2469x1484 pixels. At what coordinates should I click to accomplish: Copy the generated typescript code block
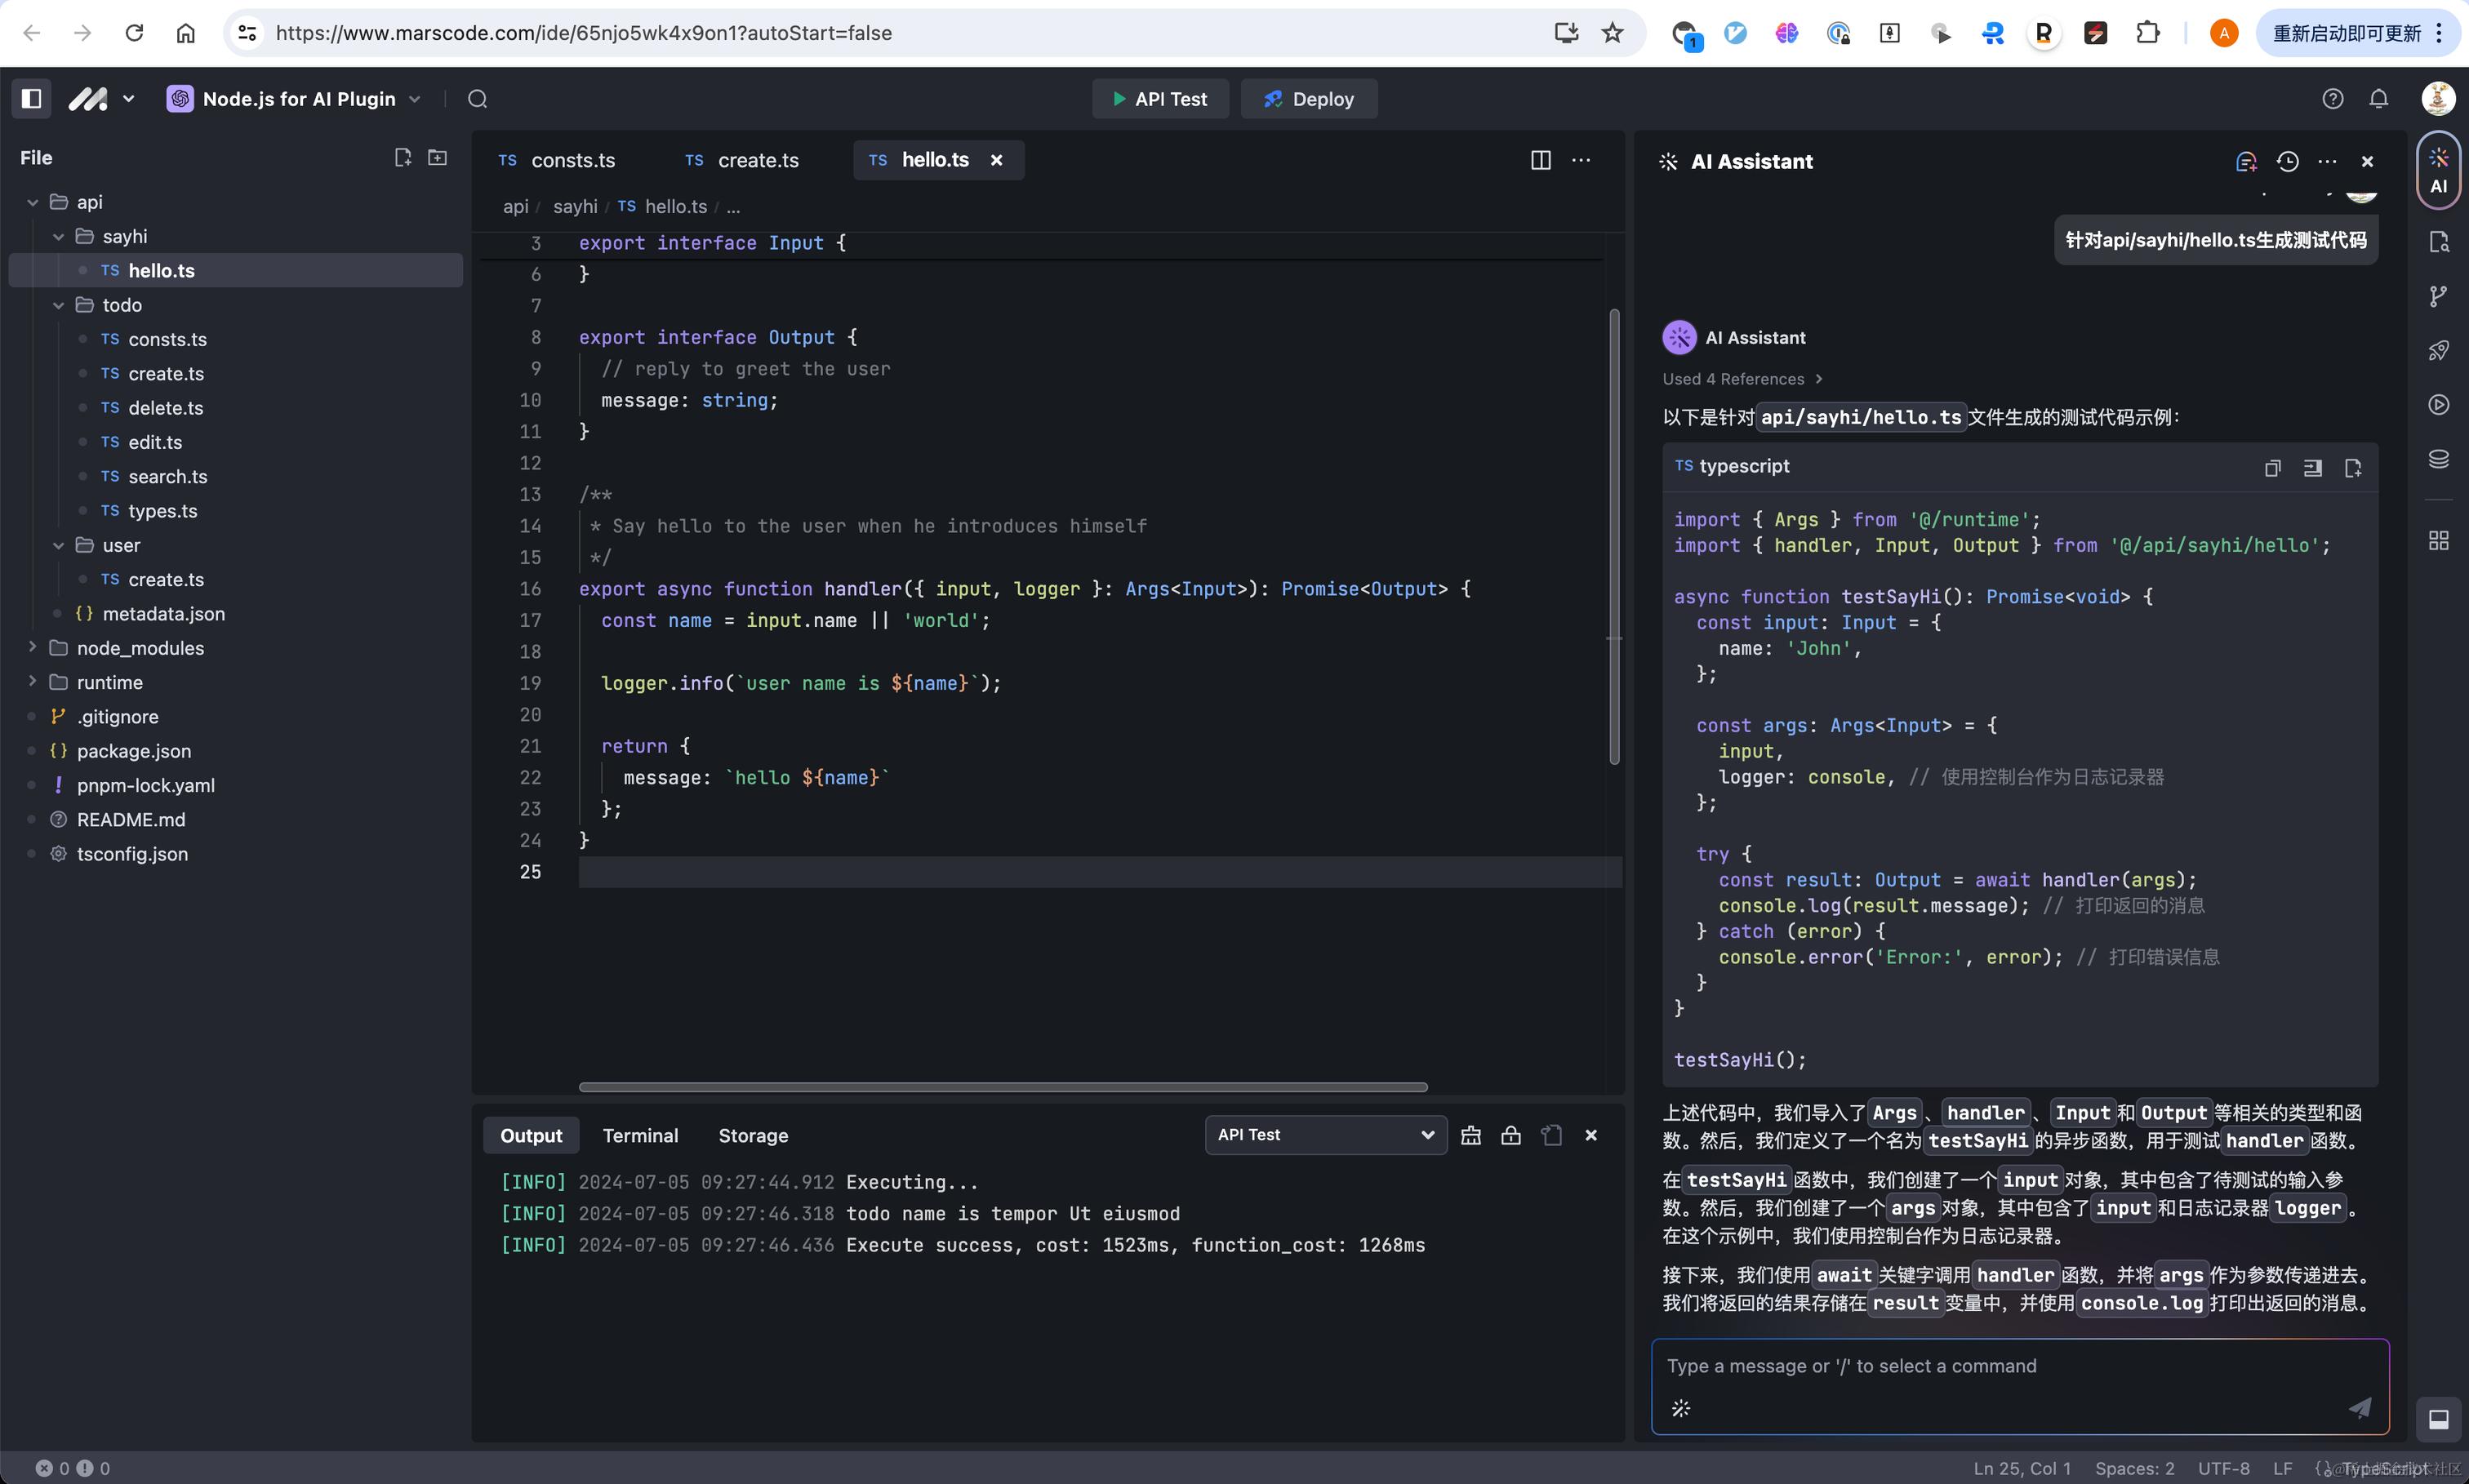click(x=2272, y=468)
